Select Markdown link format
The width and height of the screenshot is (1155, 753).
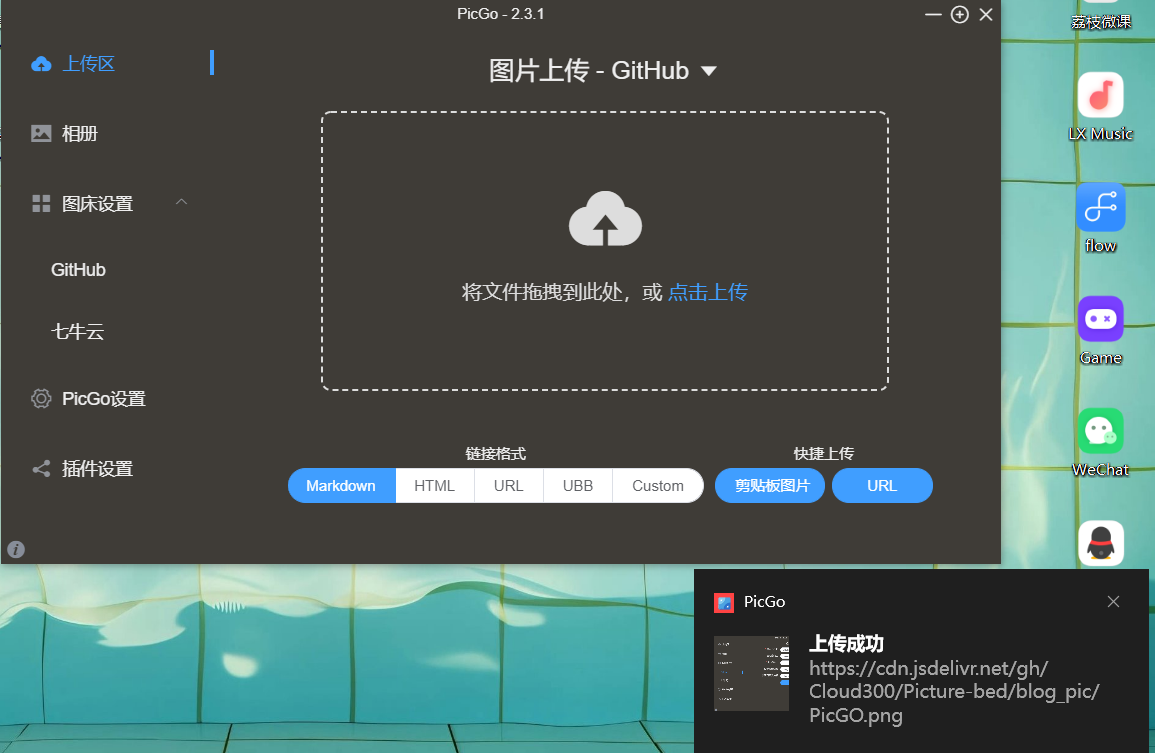pos(341,486)
